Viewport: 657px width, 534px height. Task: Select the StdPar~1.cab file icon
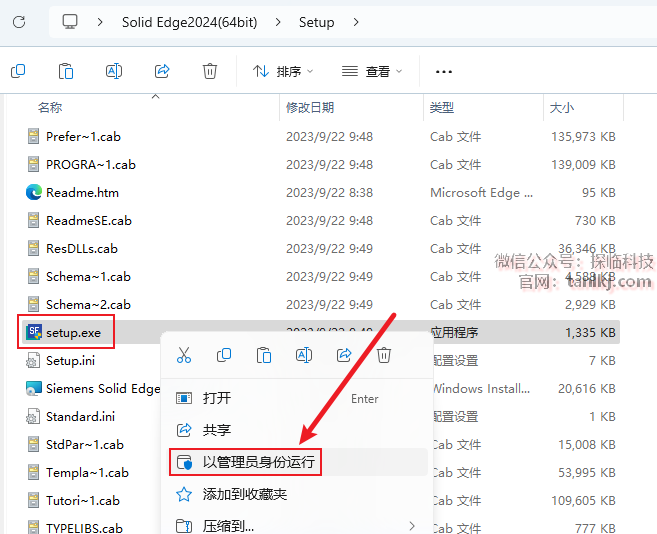point(34,444)
